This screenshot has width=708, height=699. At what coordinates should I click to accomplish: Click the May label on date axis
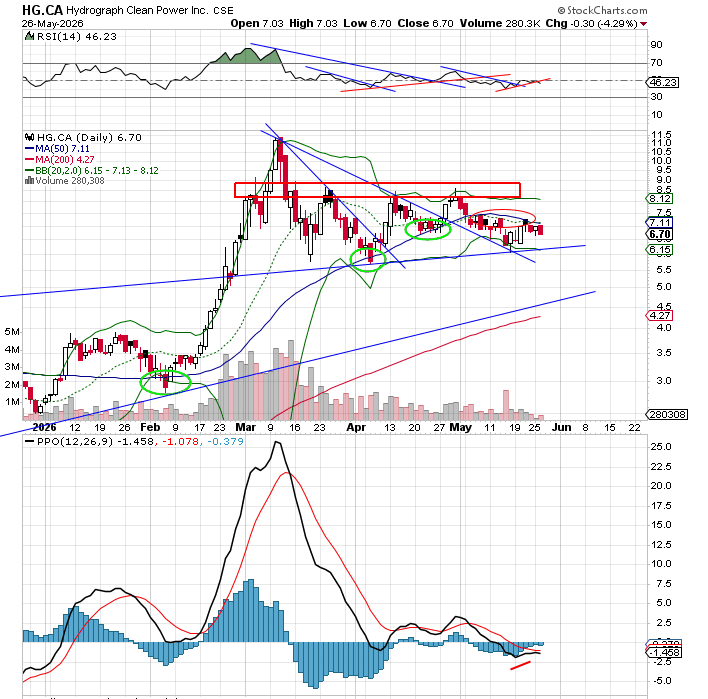461,428
